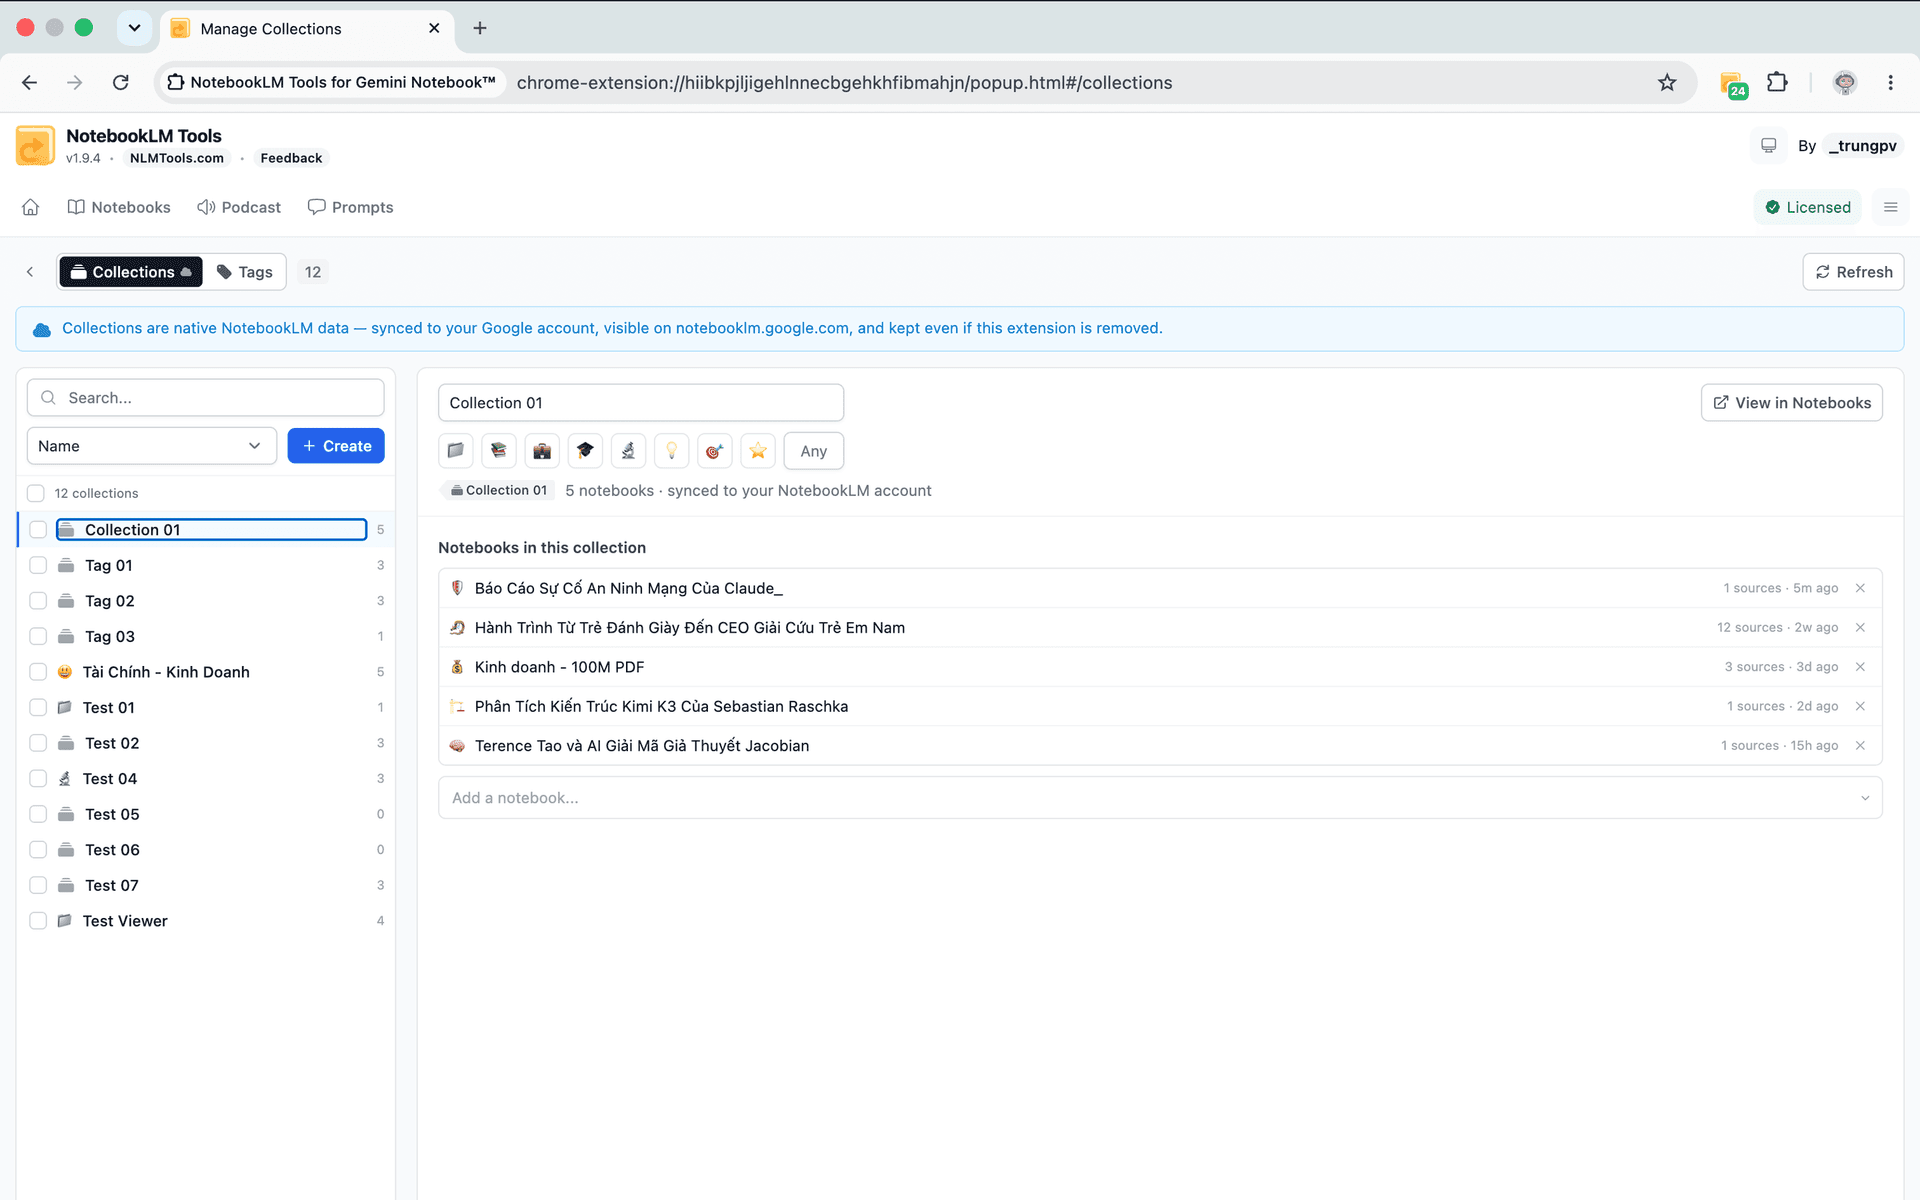
Task: Tick the checkbox for Tag 01
Action: pos(38,565)
